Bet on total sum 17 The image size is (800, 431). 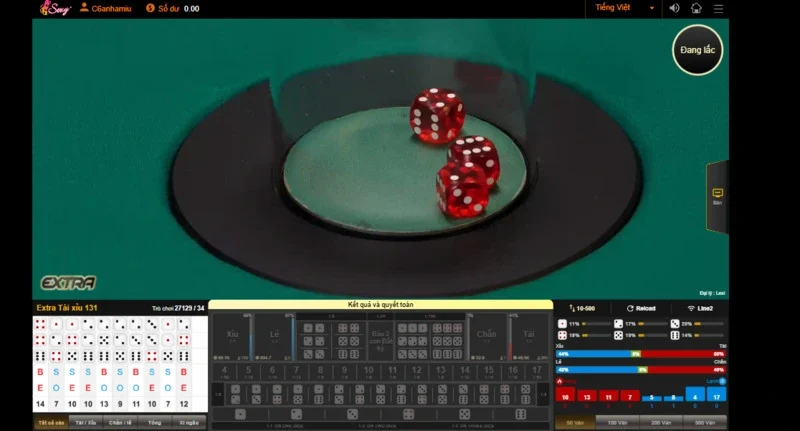[537, 371]
